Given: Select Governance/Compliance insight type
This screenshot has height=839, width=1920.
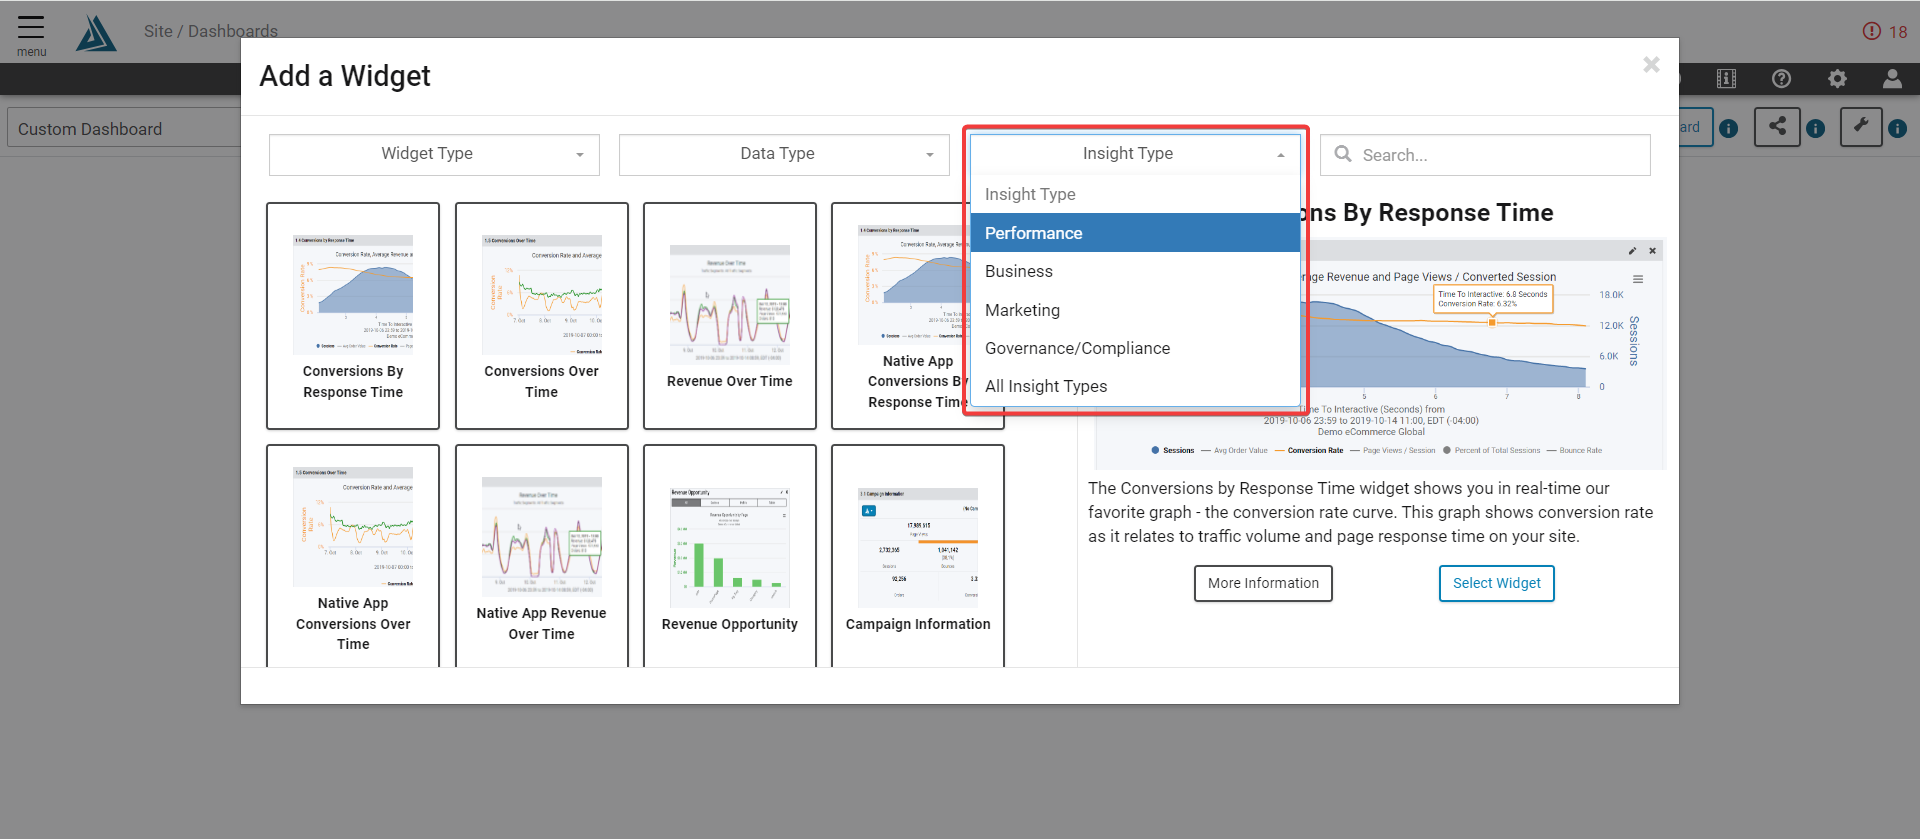Looking at the screenshot, I should (x=1135, y=348).
